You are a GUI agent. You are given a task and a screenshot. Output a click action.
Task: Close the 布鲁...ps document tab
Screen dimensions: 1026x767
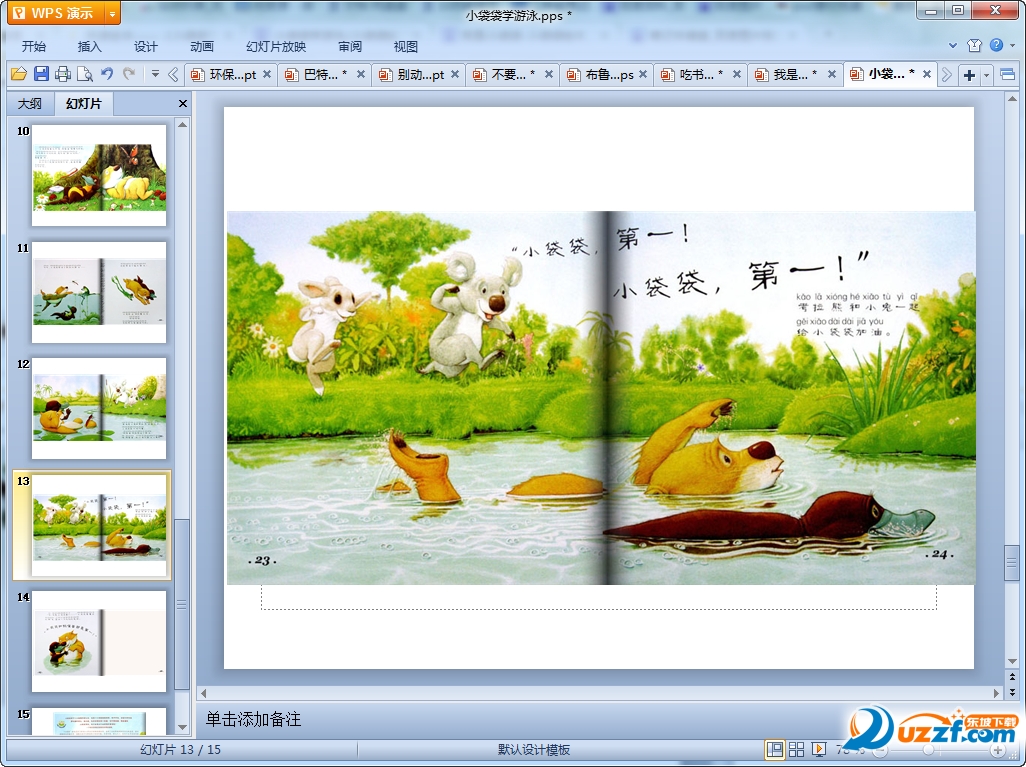(643, 75)
